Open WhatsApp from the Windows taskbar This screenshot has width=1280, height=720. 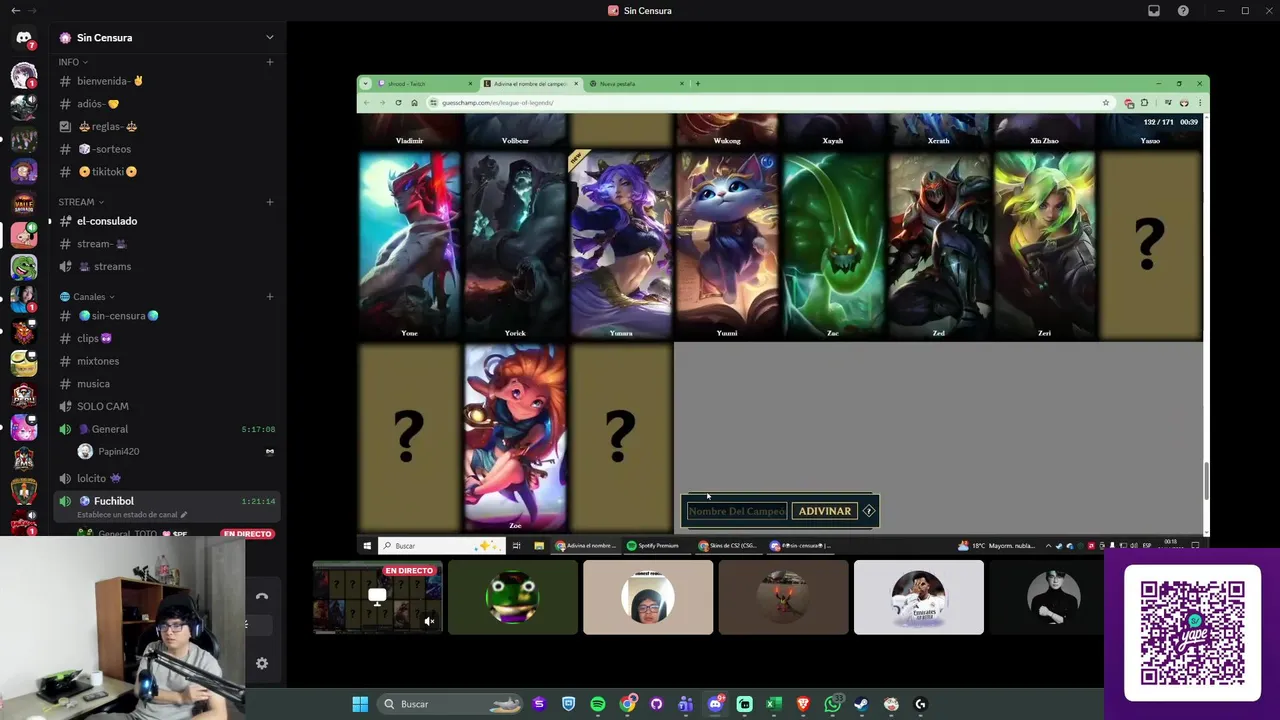click(x=832, y=704)
